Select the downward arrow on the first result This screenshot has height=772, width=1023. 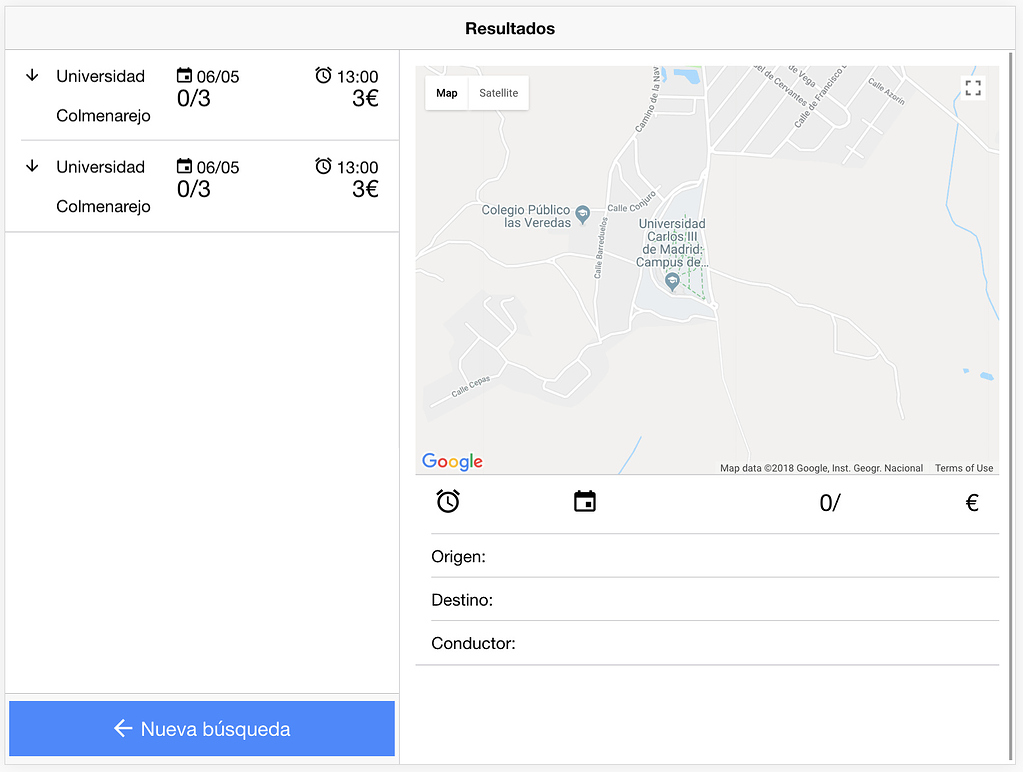[32, 75]
